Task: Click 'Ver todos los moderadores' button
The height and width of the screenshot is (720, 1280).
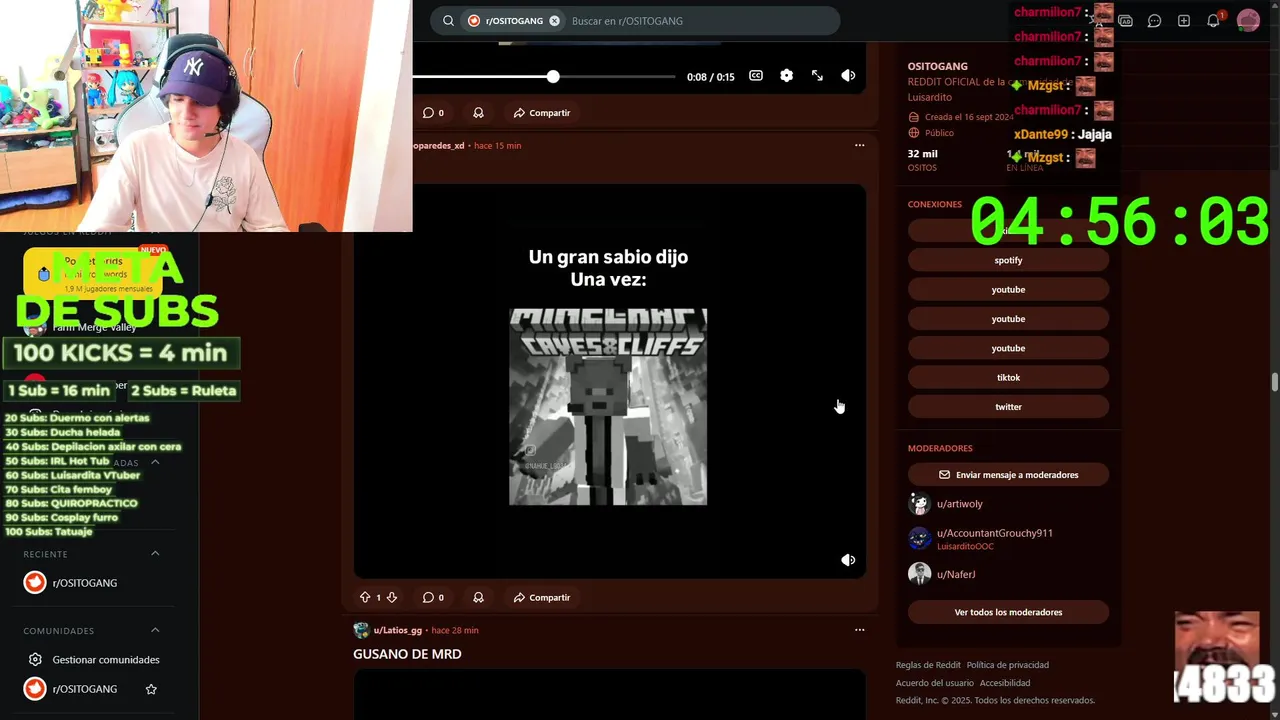Action: click(1008, 612)
